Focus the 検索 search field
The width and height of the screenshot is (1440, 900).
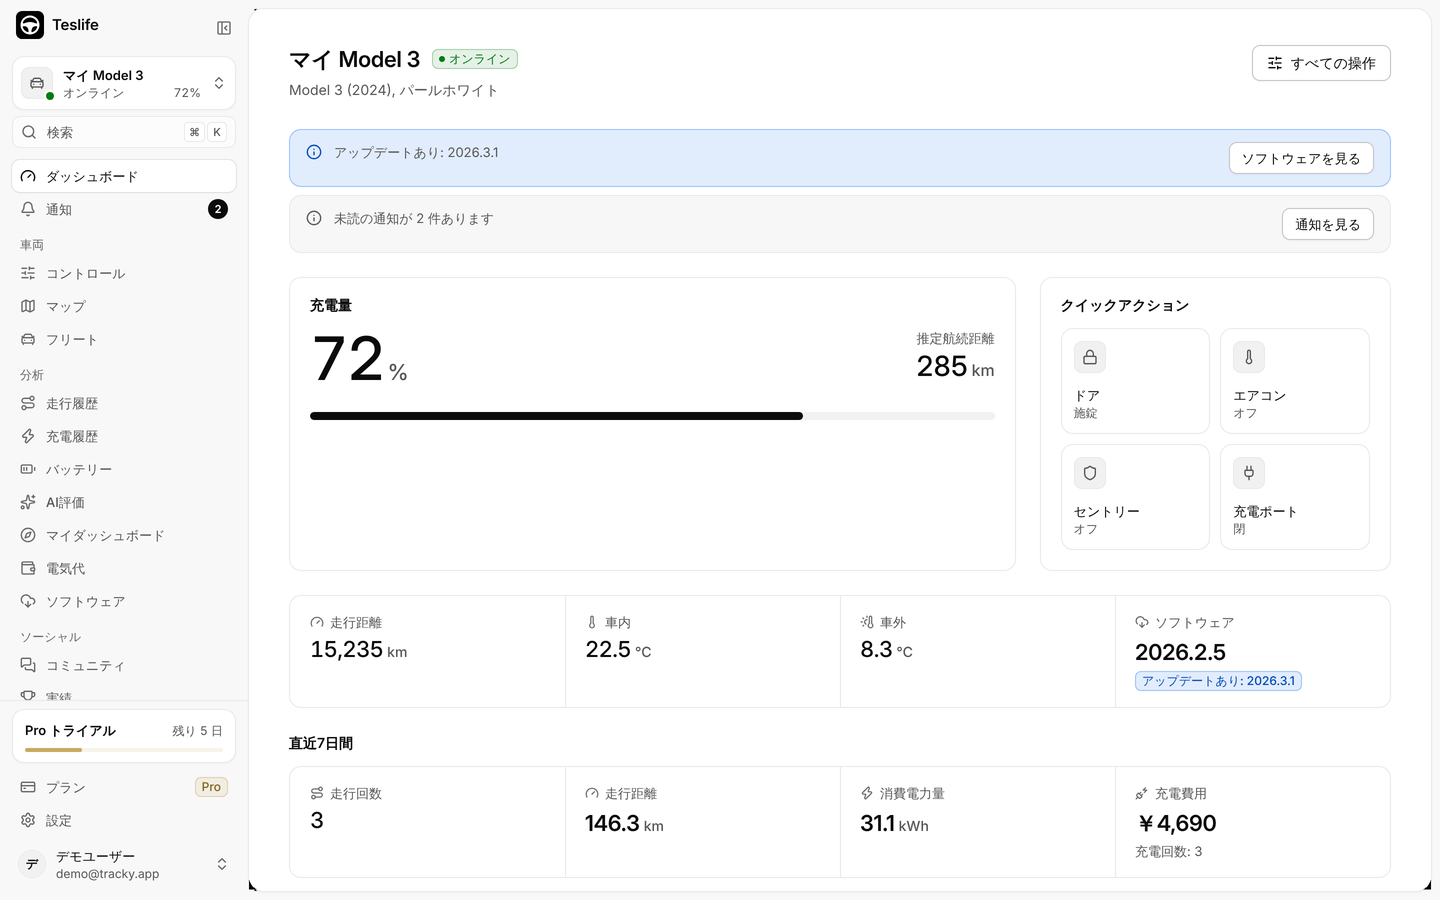(x=124, y=132)
